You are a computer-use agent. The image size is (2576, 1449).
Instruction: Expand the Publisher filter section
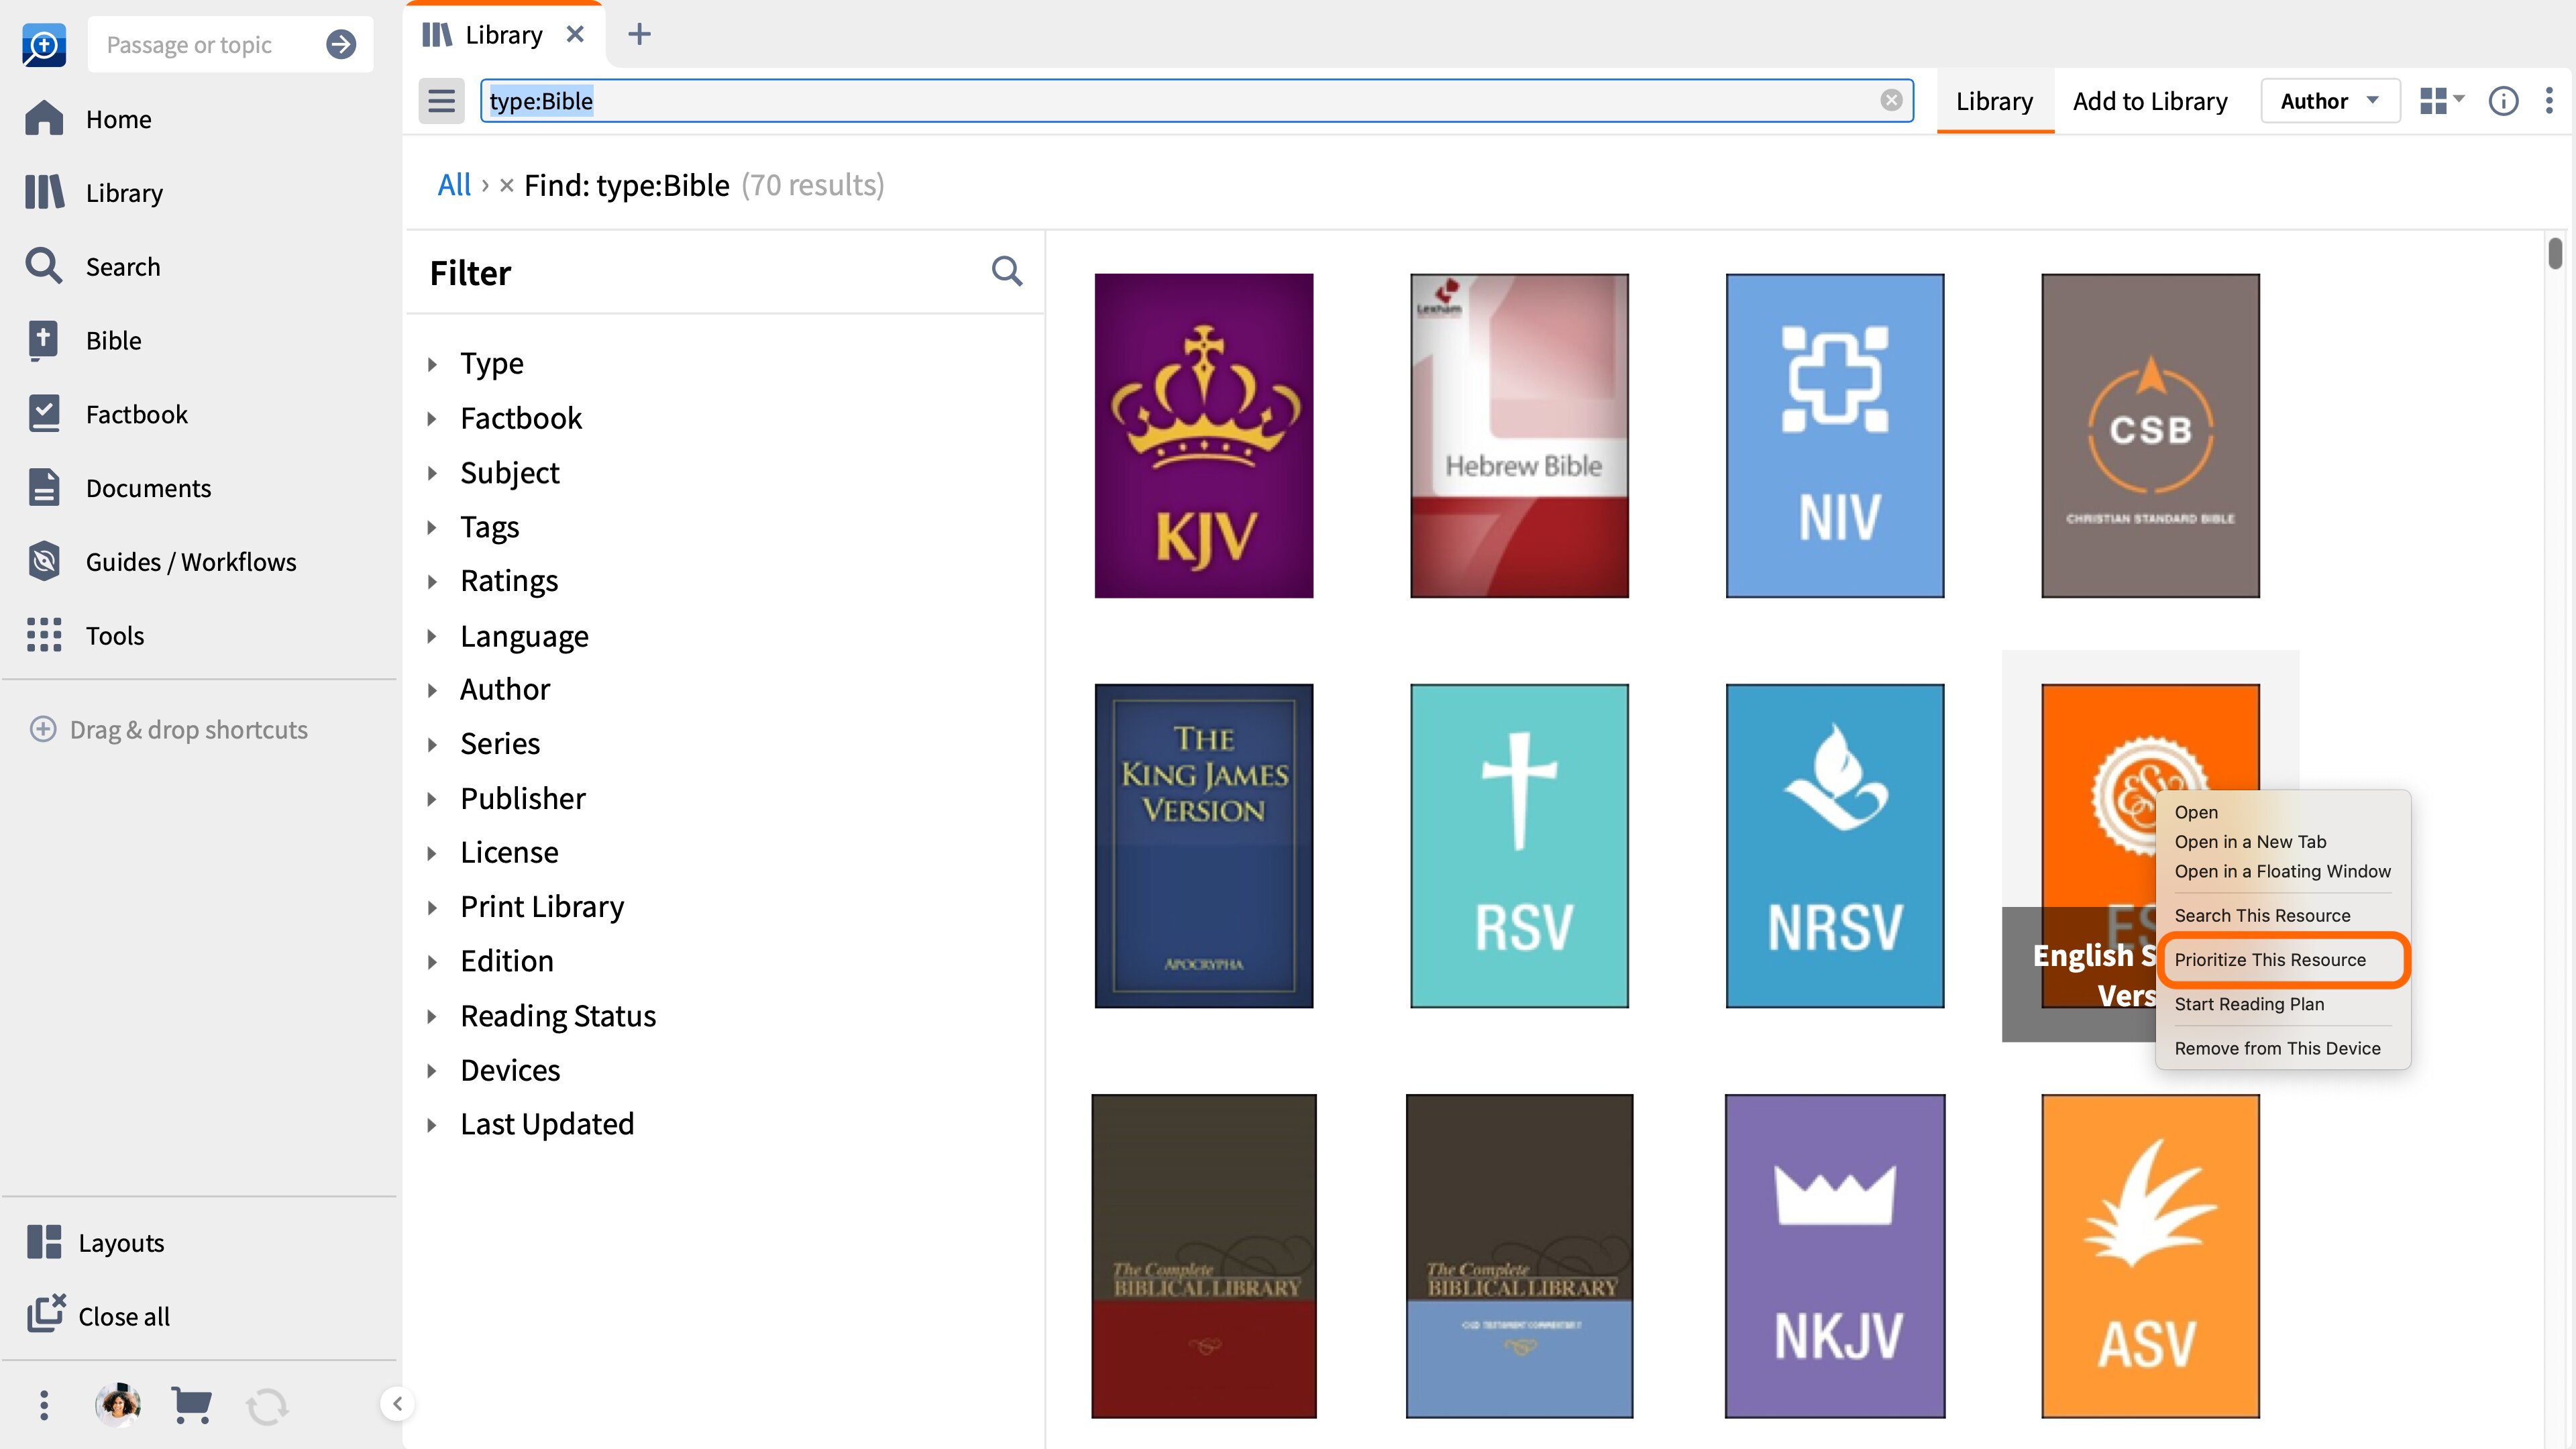pos(431,799)
